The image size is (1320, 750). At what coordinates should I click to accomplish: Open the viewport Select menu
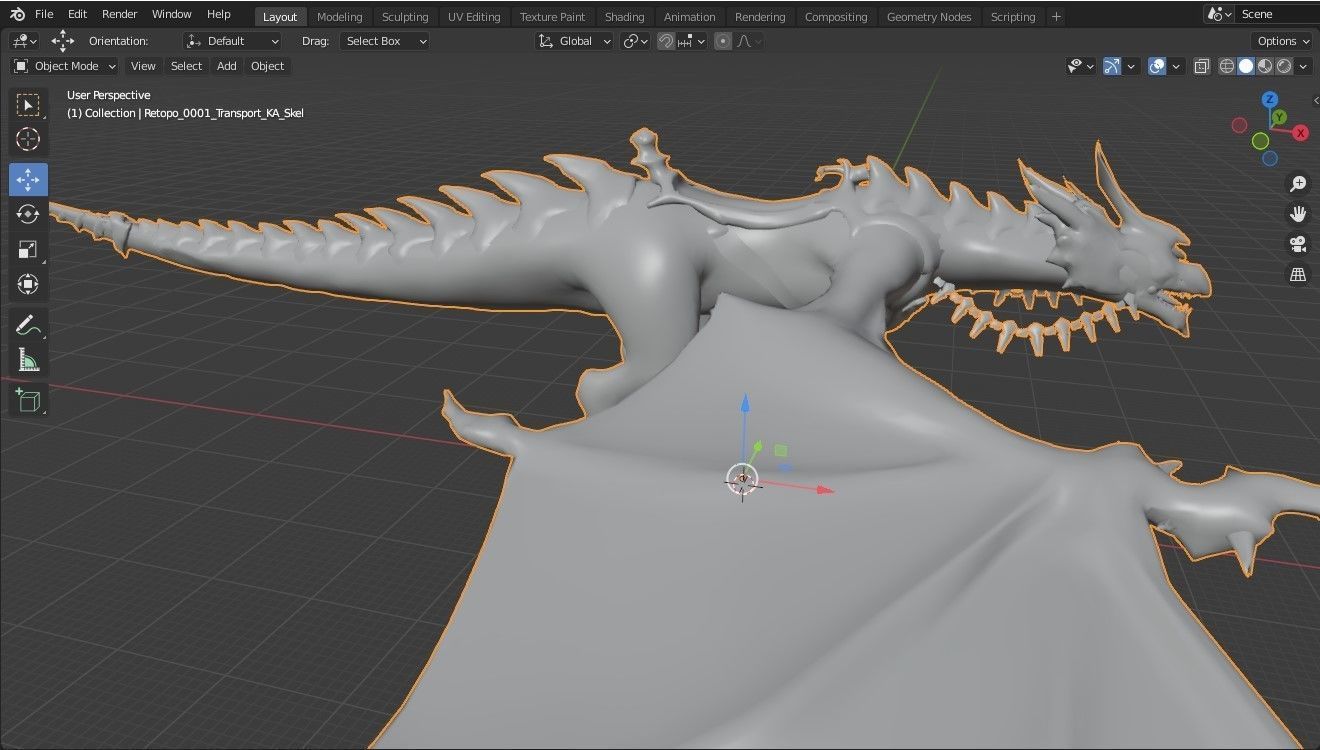(186, 66)
